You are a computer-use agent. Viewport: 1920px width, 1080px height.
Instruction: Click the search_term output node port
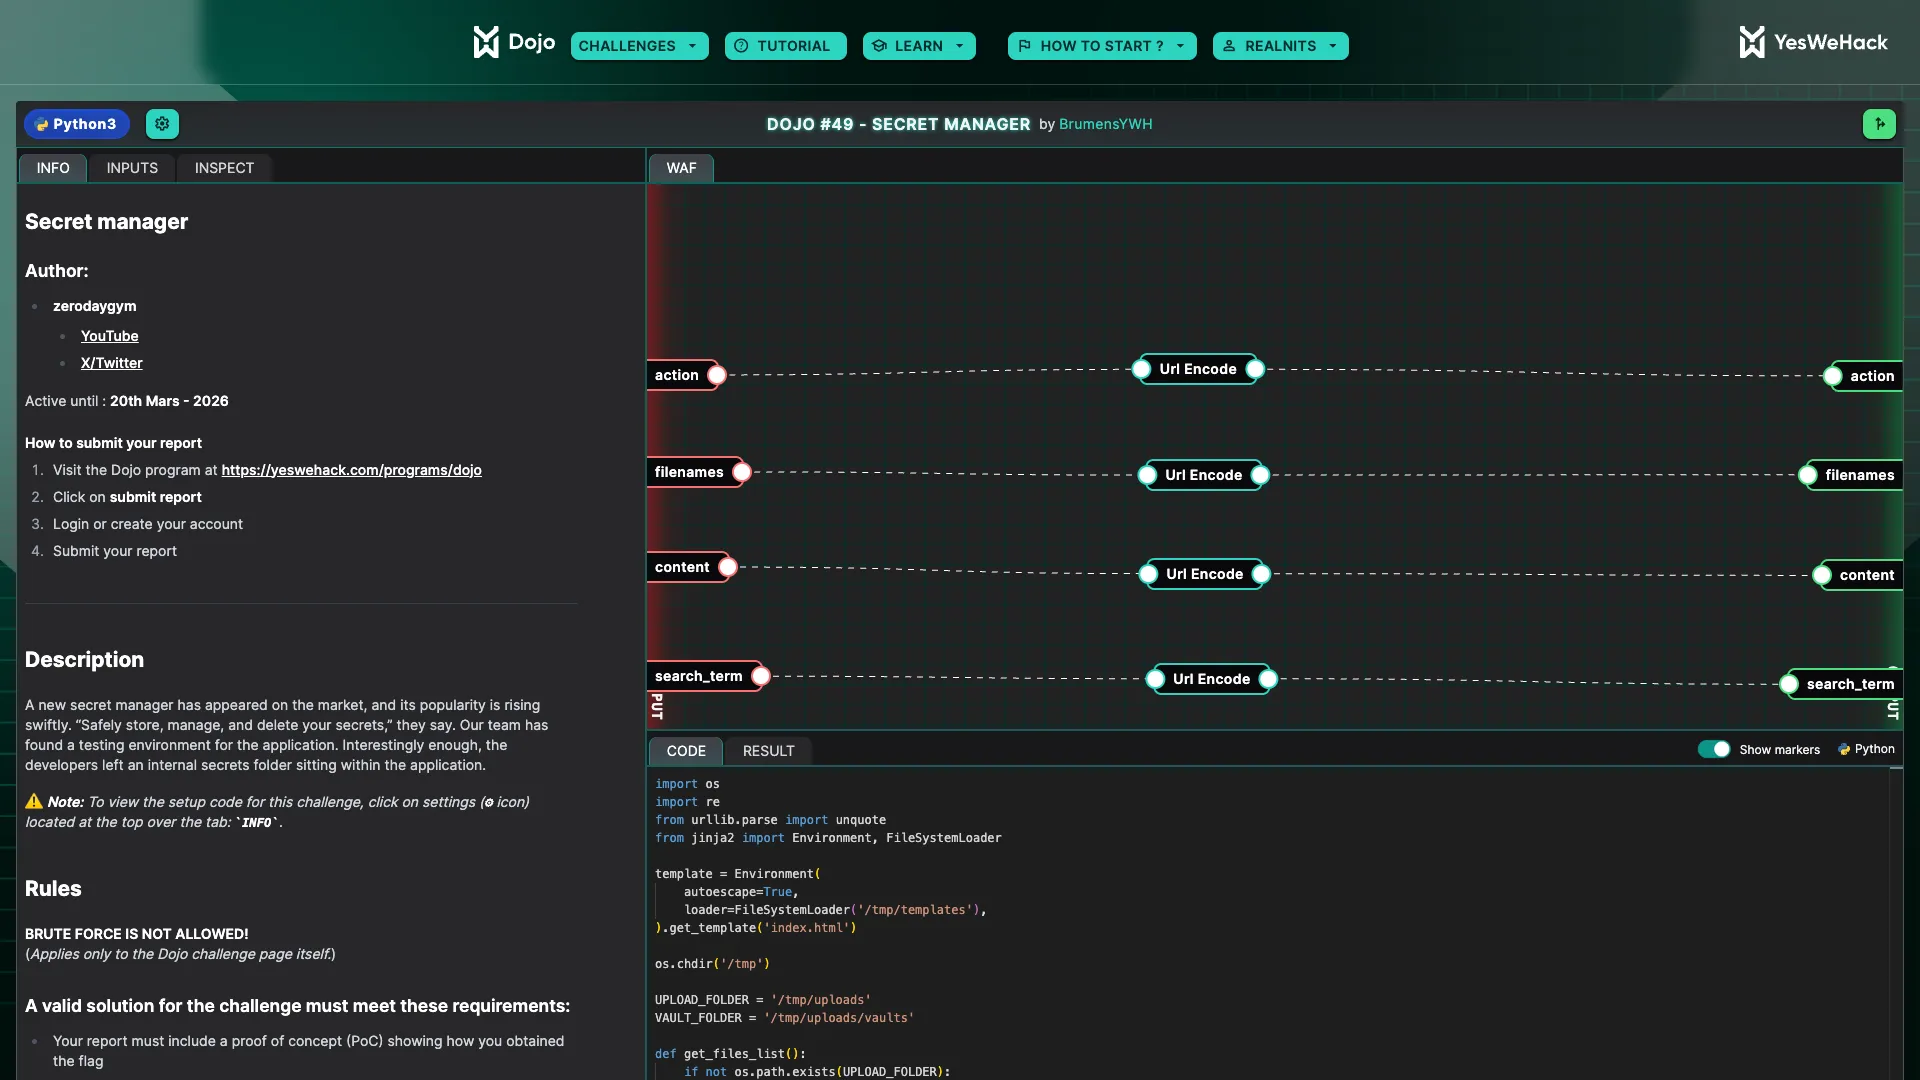[x=1789, y=684]
